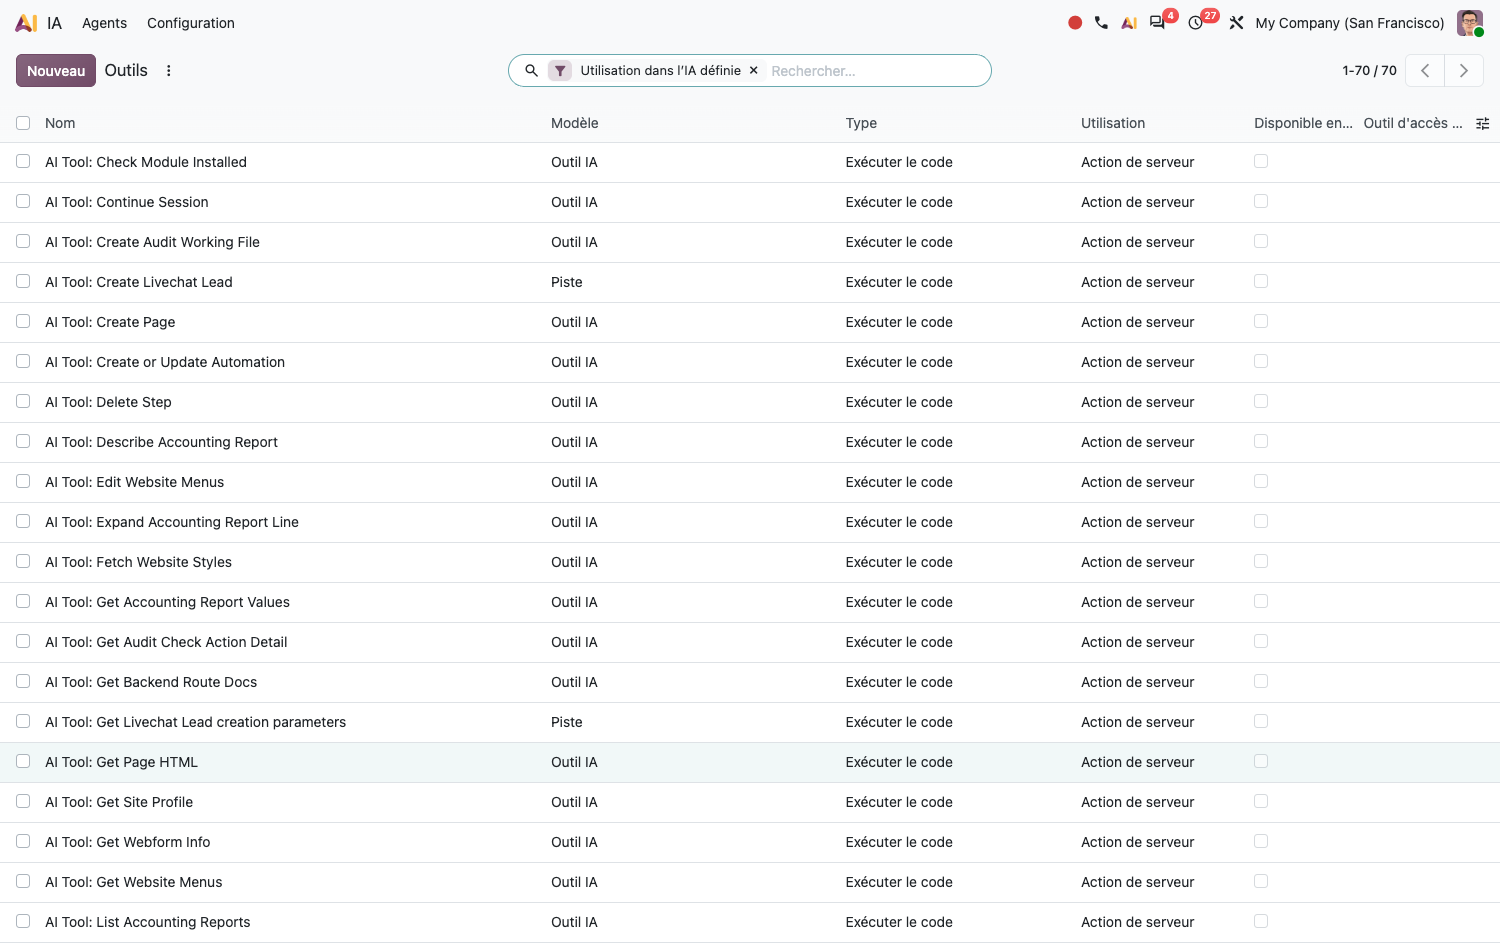Open the user avatar menu

click(1470, 23)
